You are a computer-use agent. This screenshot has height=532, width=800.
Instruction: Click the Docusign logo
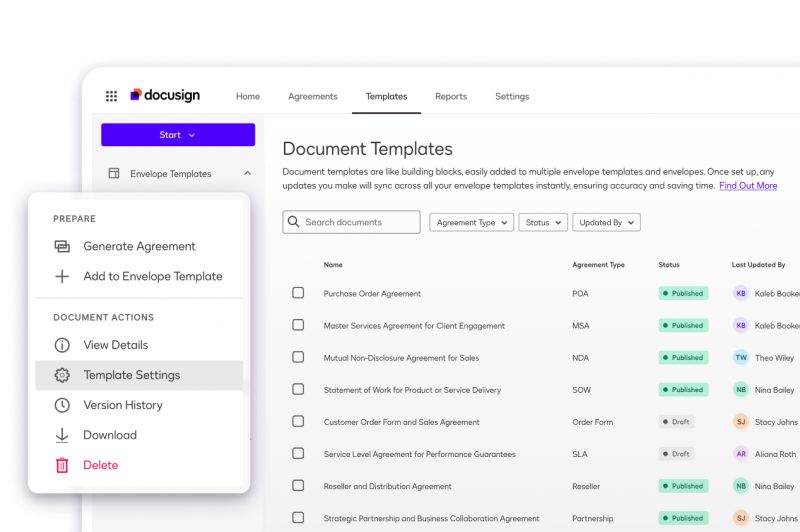(x=165, y=95)
